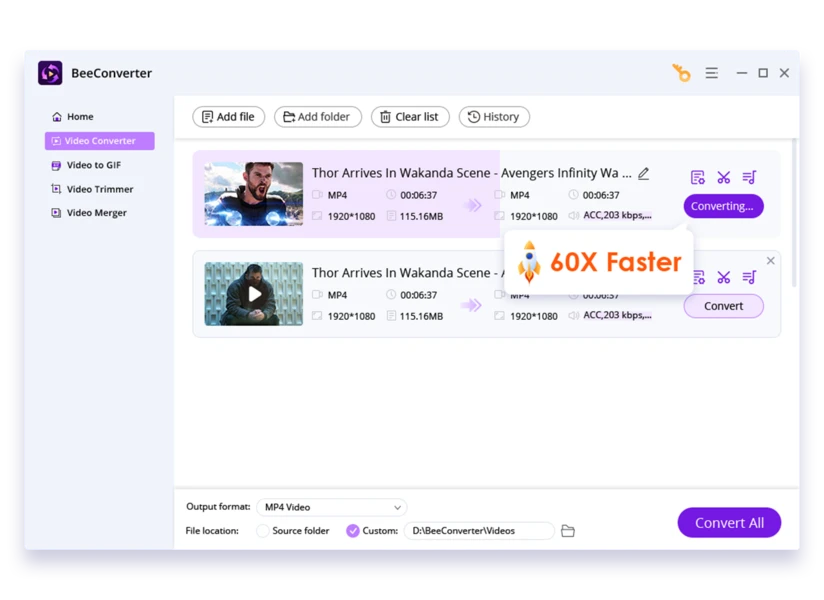Open audio settings icon on first video
The image size is (824, 600).
[x=749, y=177]
